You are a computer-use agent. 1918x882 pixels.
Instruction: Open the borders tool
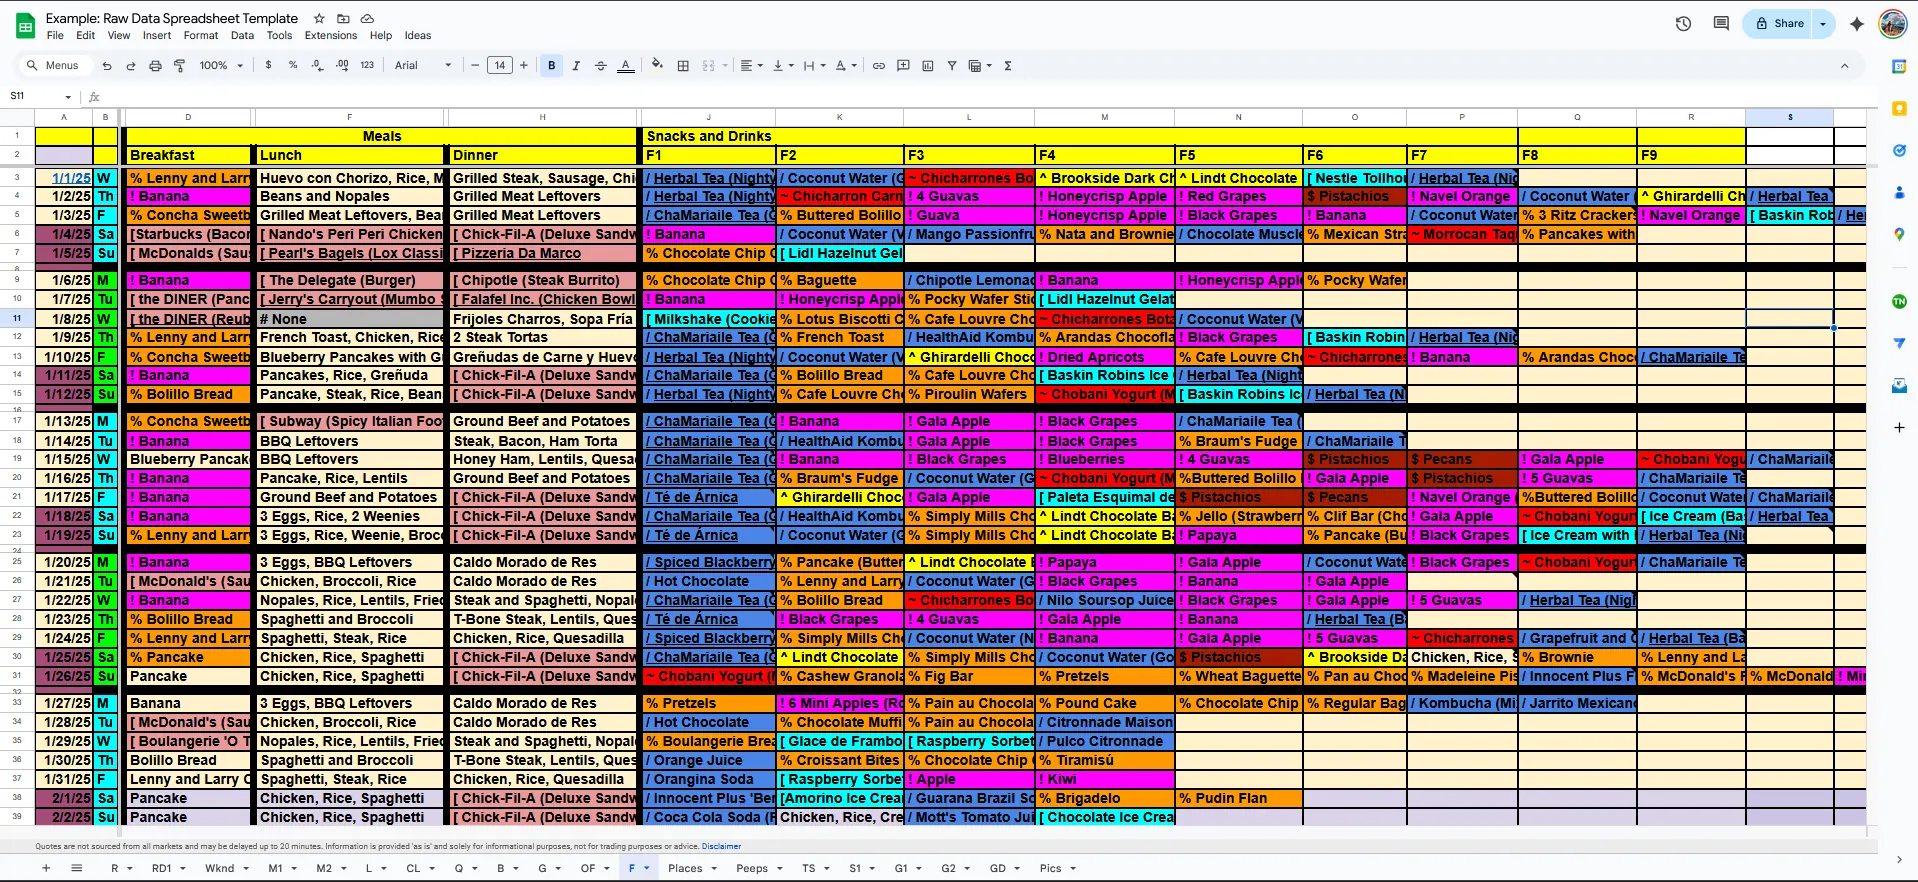683,66
